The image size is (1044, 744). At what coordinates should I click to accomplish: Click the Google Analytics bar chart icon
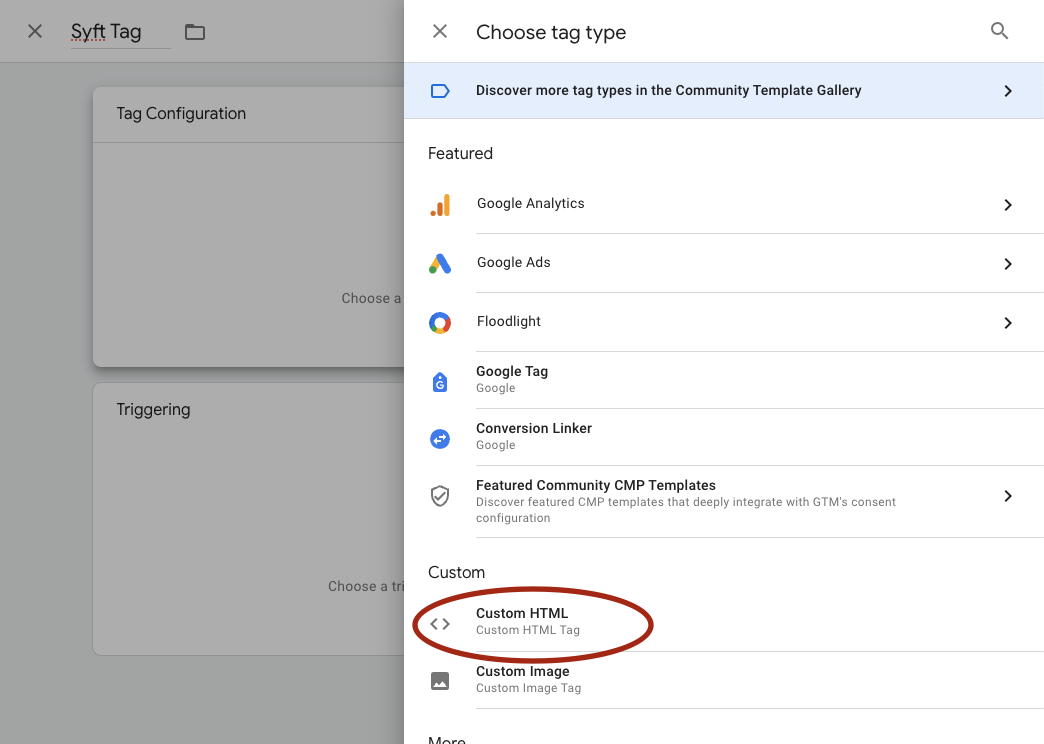pyautogui.click(x=440, y=205)
